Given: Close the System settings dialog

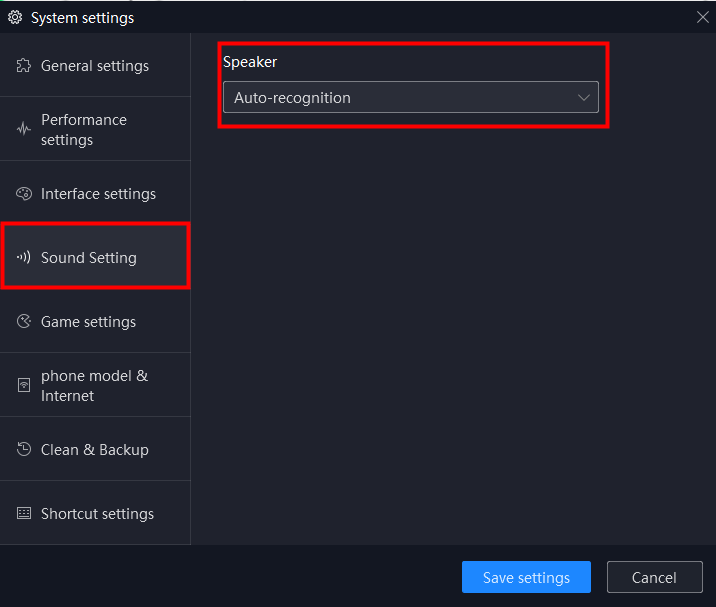Looking at the screenshot, I should click(702, 17).
